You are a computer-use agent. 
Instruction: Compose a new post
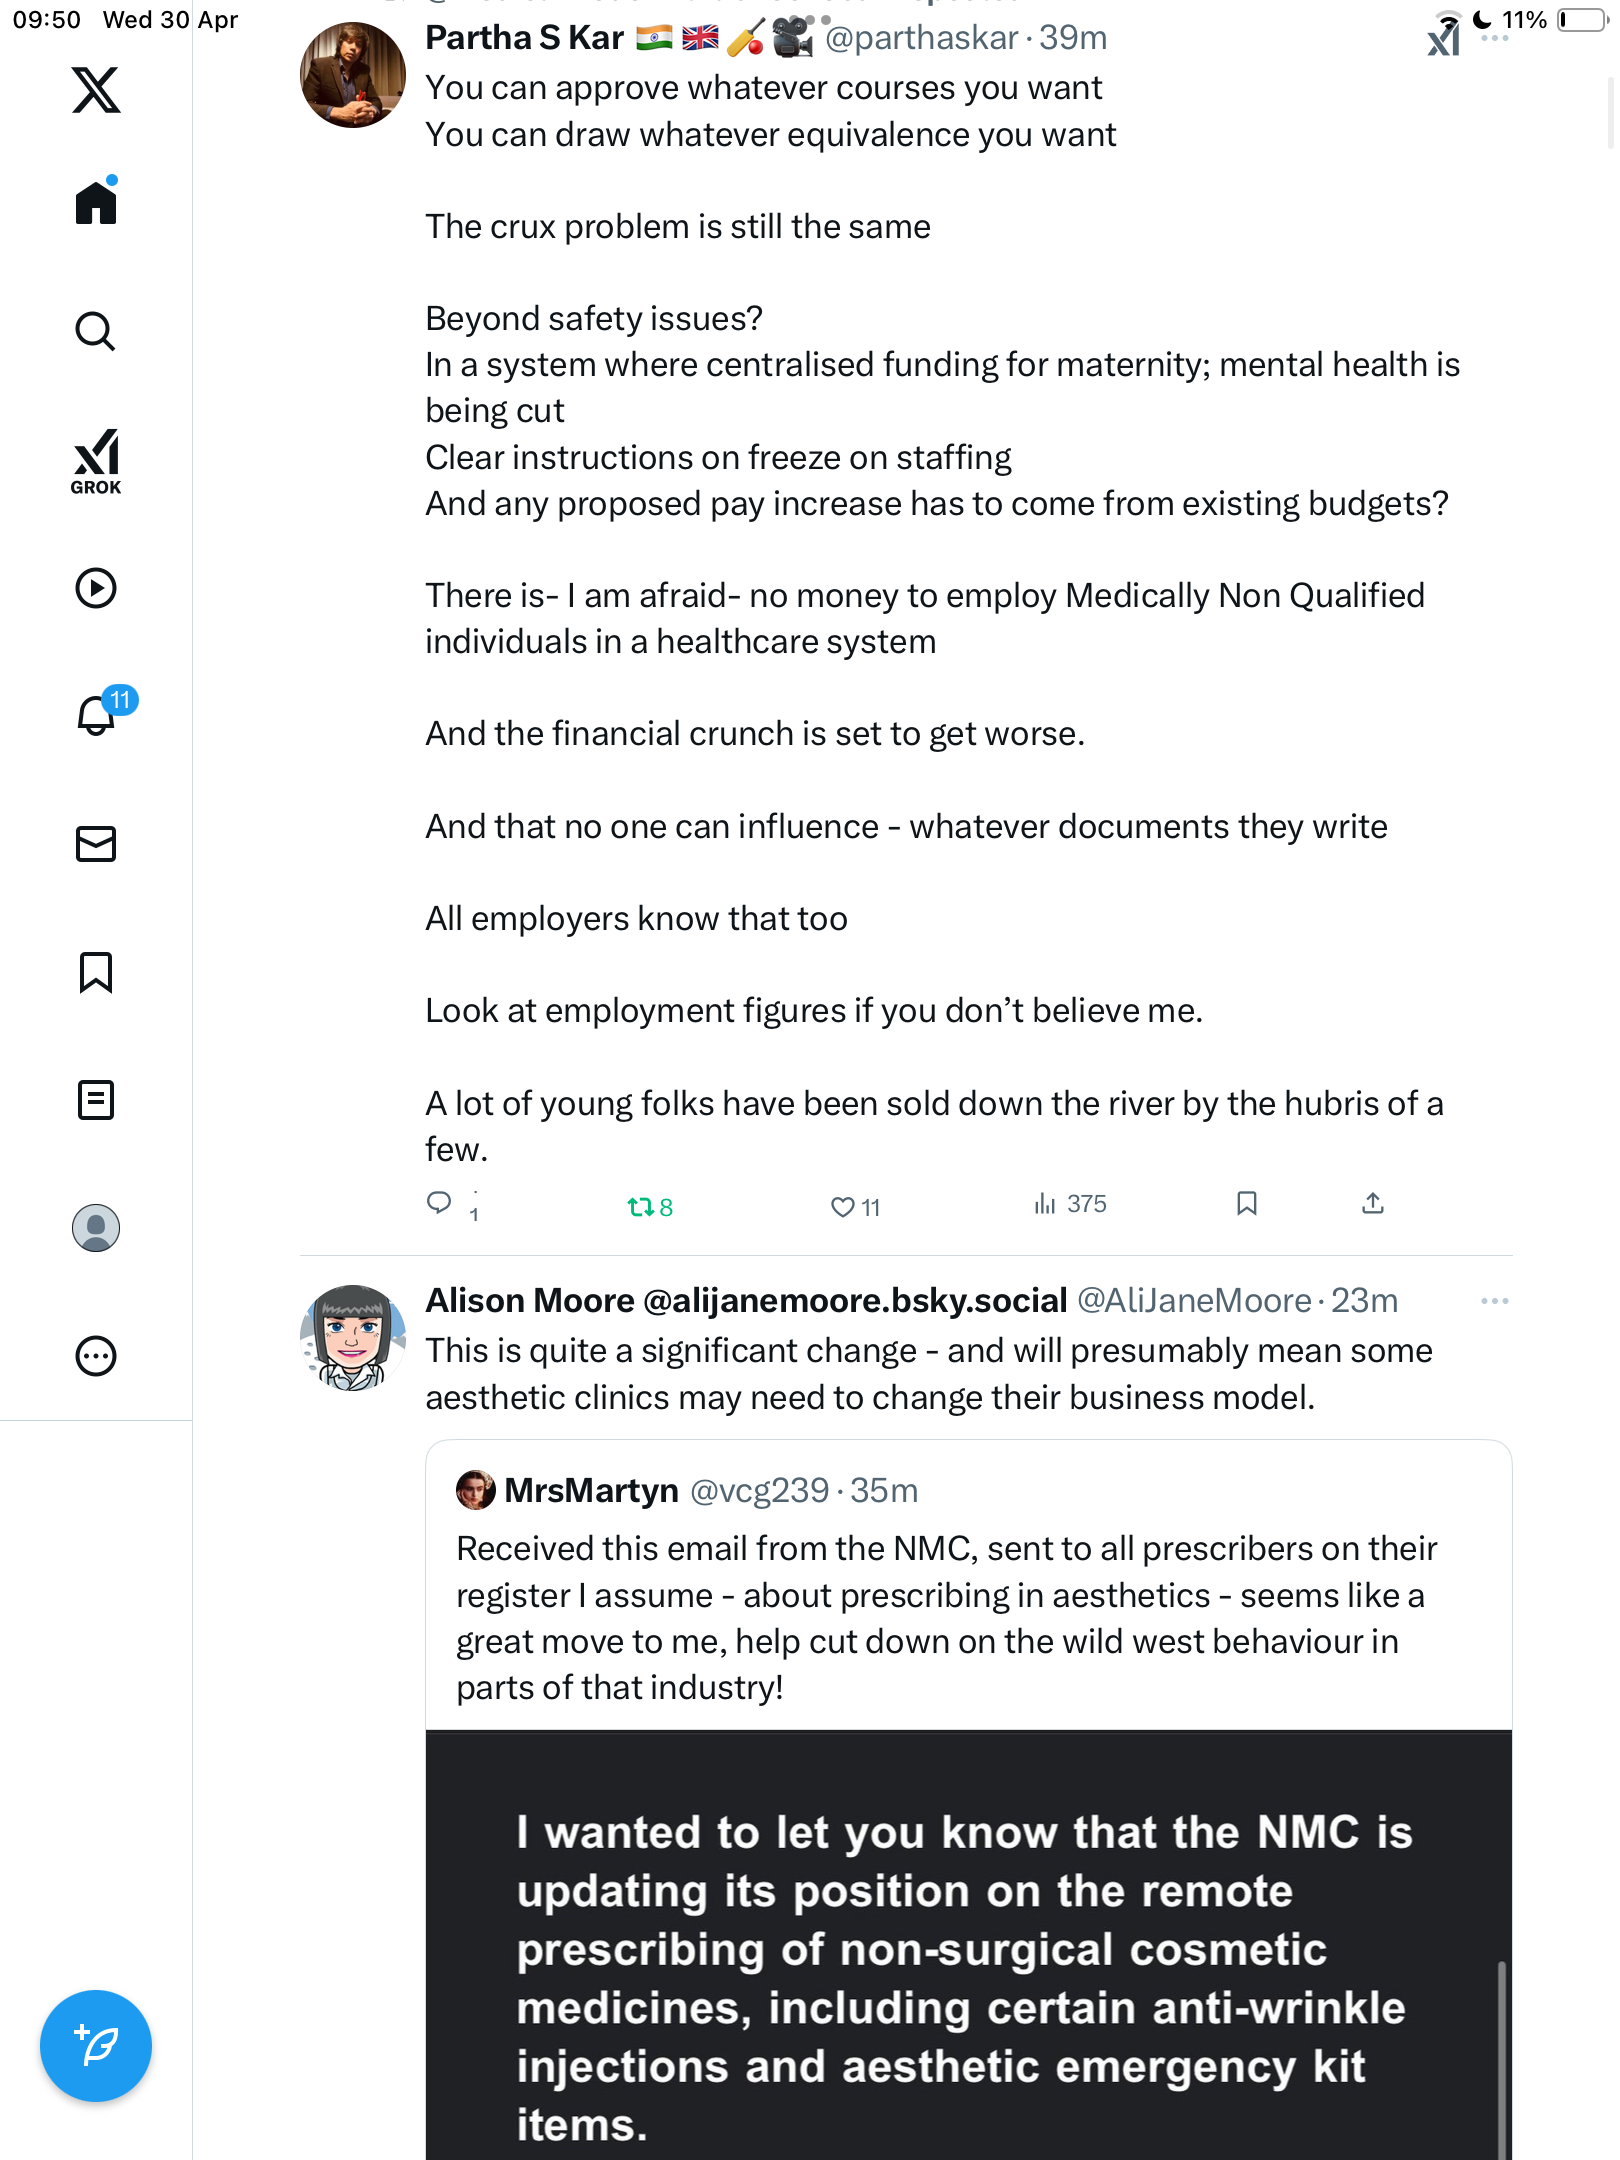click(x=96, y=2046)
